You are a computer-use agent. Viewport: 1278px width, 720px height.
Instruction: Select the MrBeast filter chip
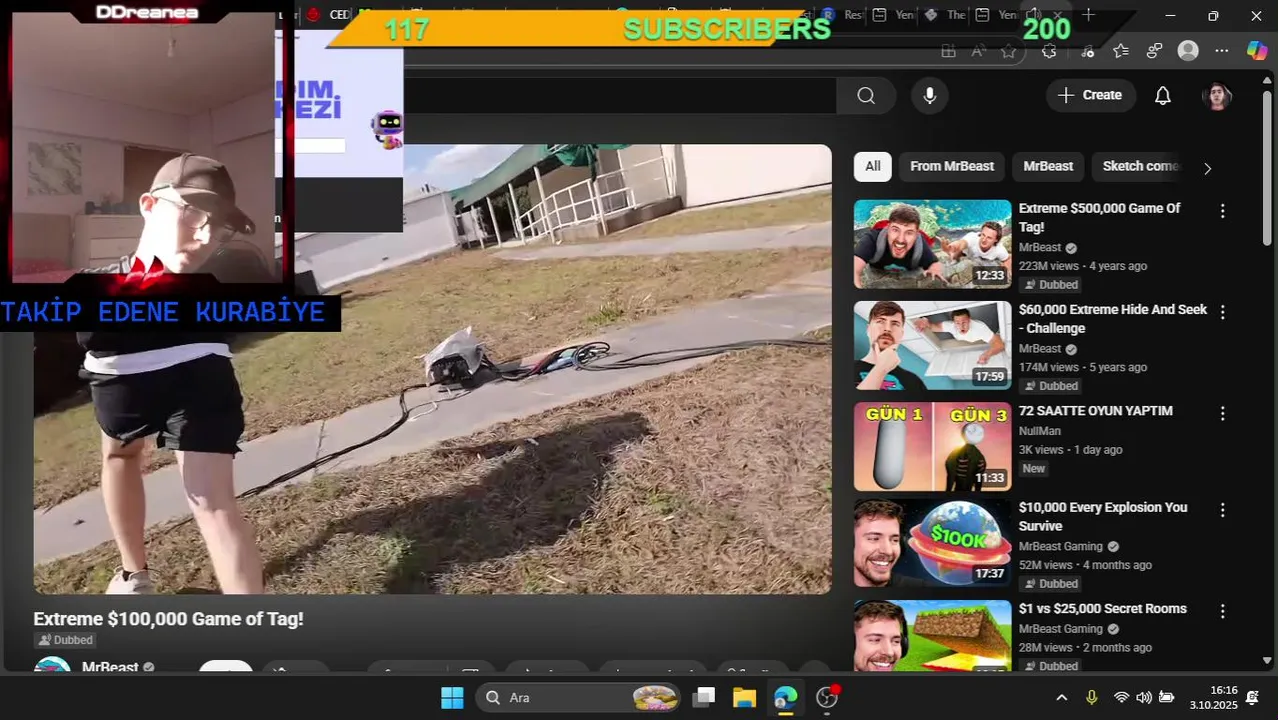tap(1048, 166)
